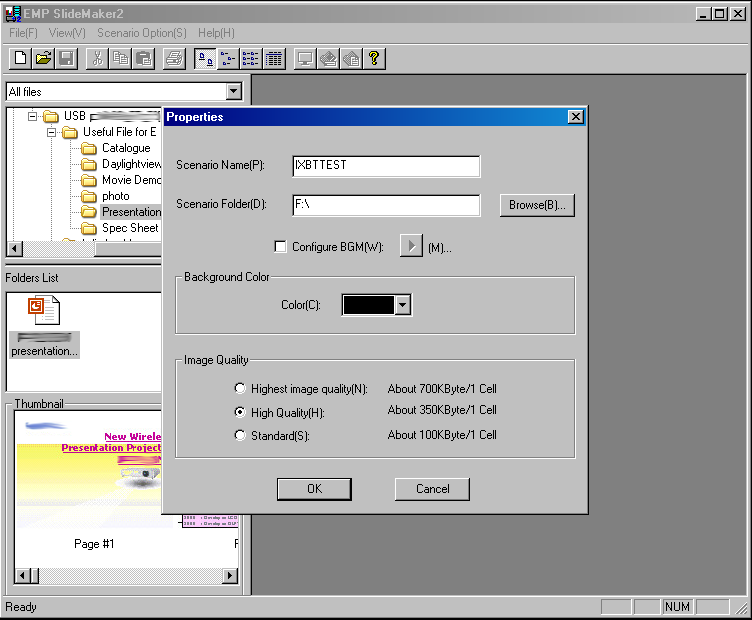Click the (M)... BGM file button
Image resolution: width=752 pixels, height=620 pixels.
[440, 248]
